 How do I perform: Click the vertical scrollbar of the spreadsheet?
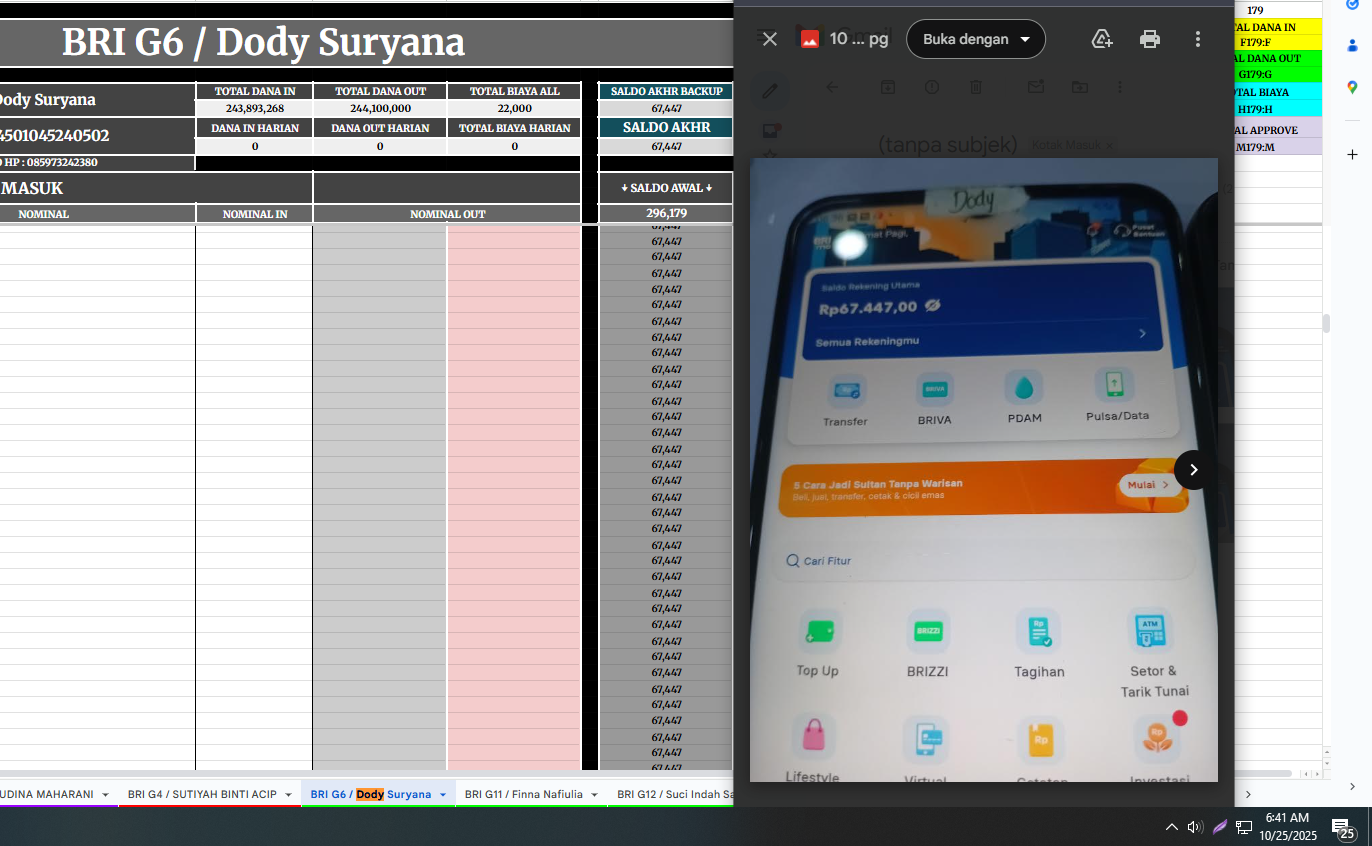click(1327, 323)
